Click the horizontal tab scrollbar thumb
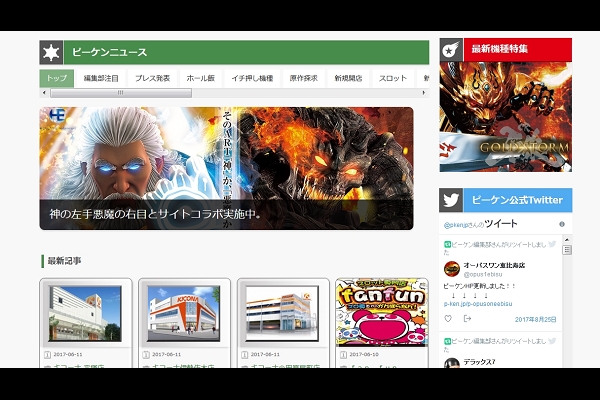 120,93
